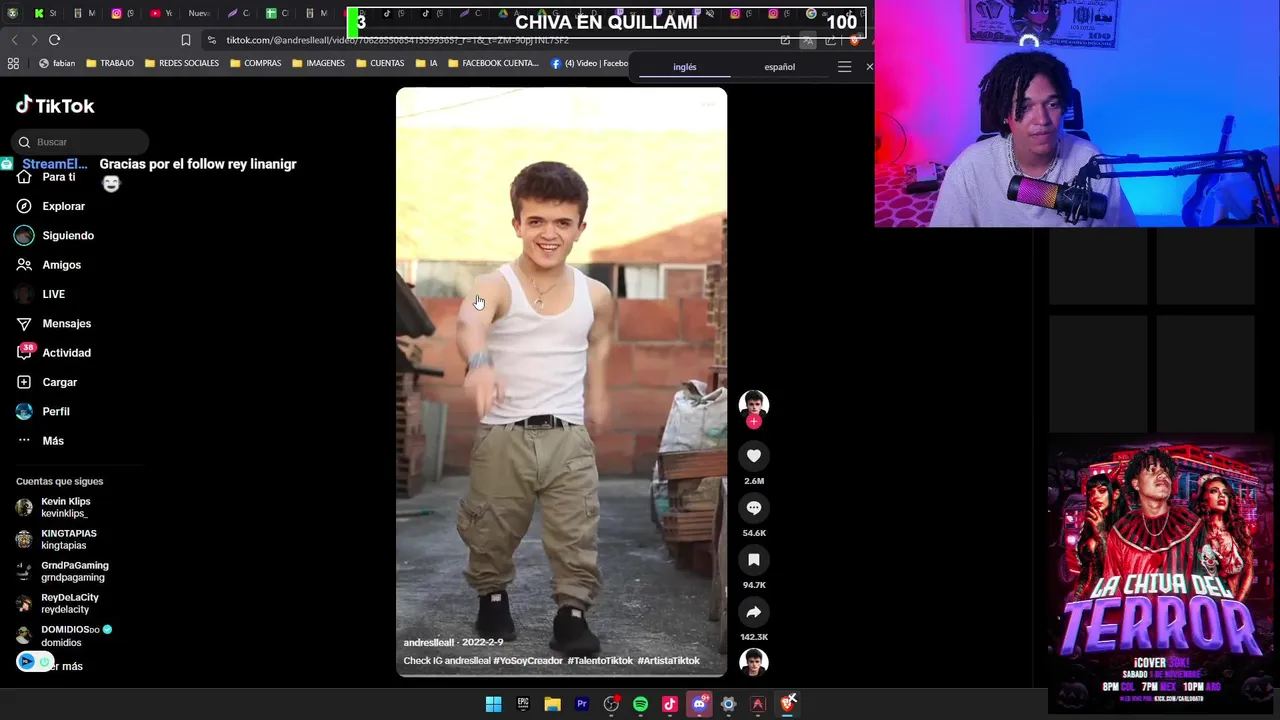This screenshot has height=720, width=1280.
Task: Open Facebook Video bookmark
Action: 589,63
